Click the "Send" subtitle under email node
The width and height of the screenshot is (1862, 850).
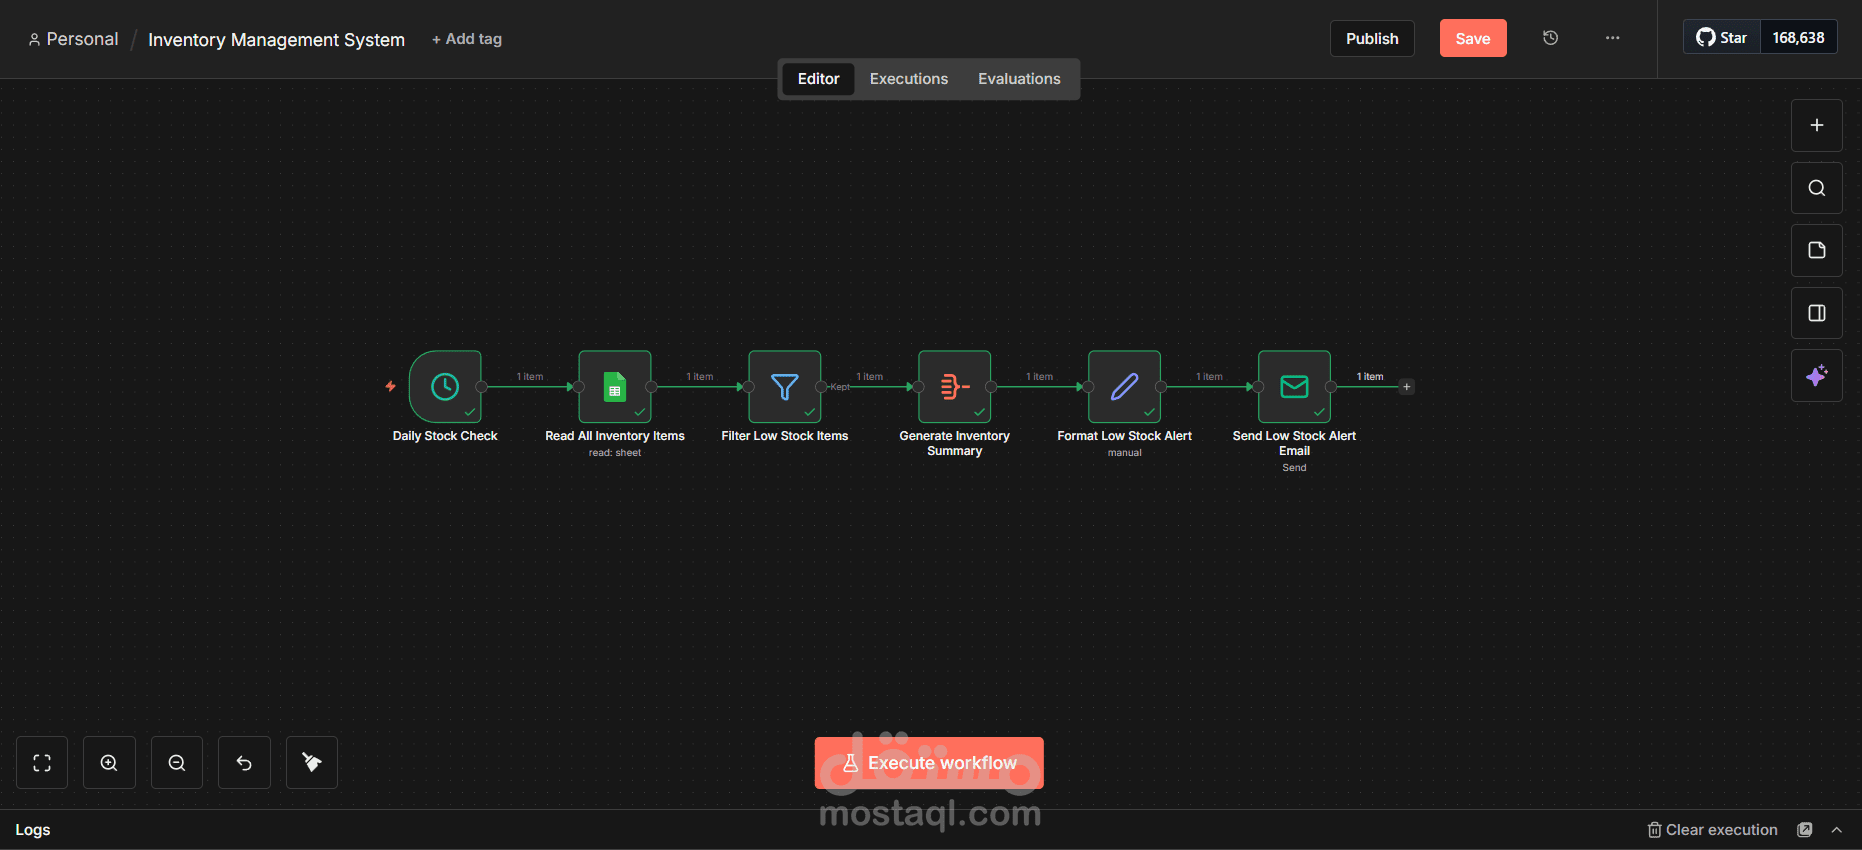click(1294, 468)
